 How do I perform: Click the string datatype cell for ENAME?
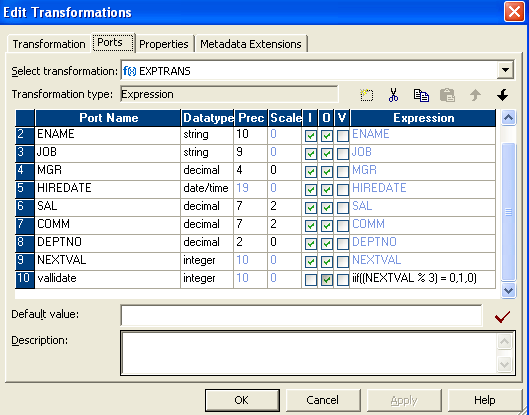207,135
